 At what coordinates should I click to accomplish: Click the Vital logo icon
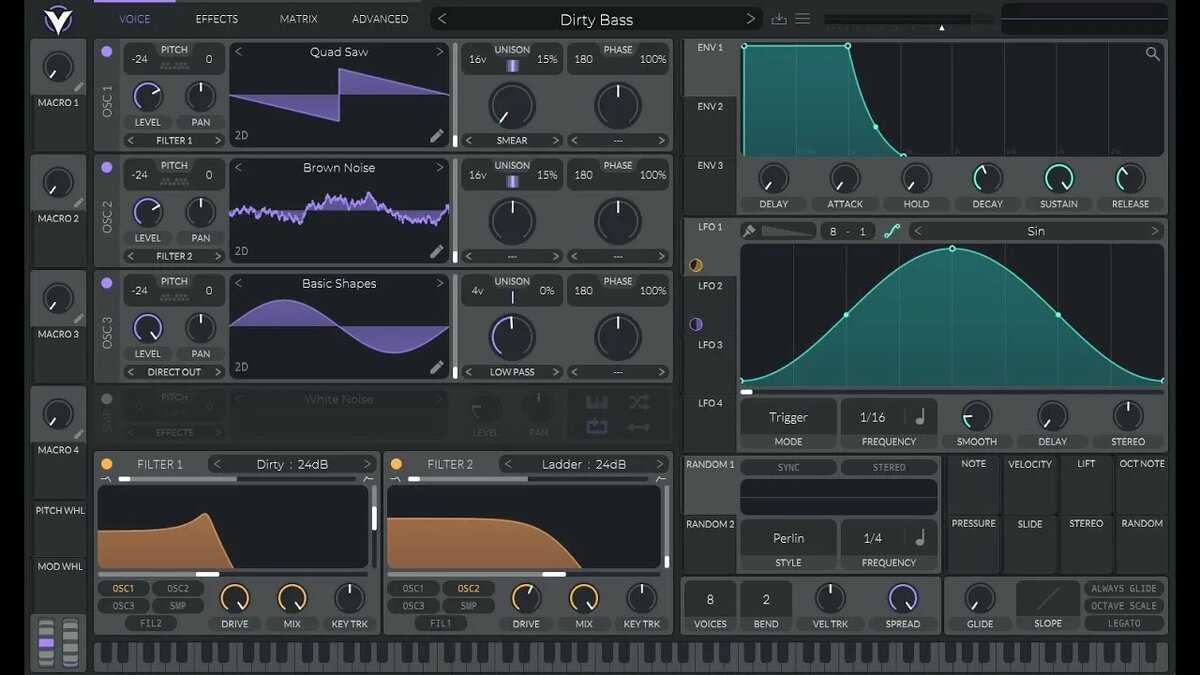(57, 19)
